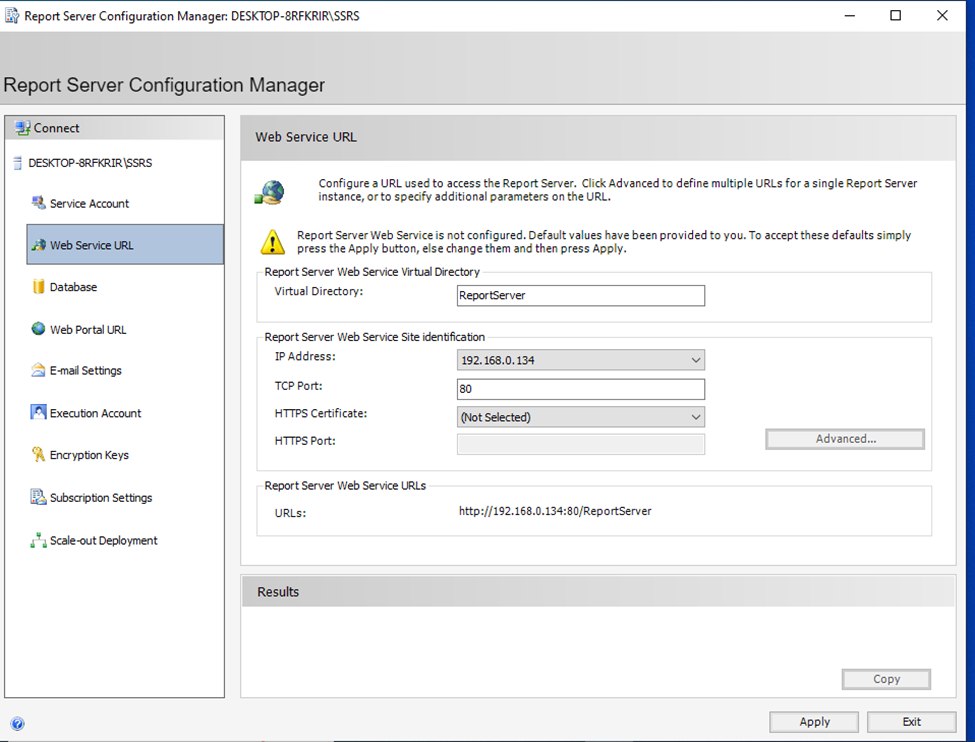Click the Virtual Directory ReportServer field

pos(581,295)
